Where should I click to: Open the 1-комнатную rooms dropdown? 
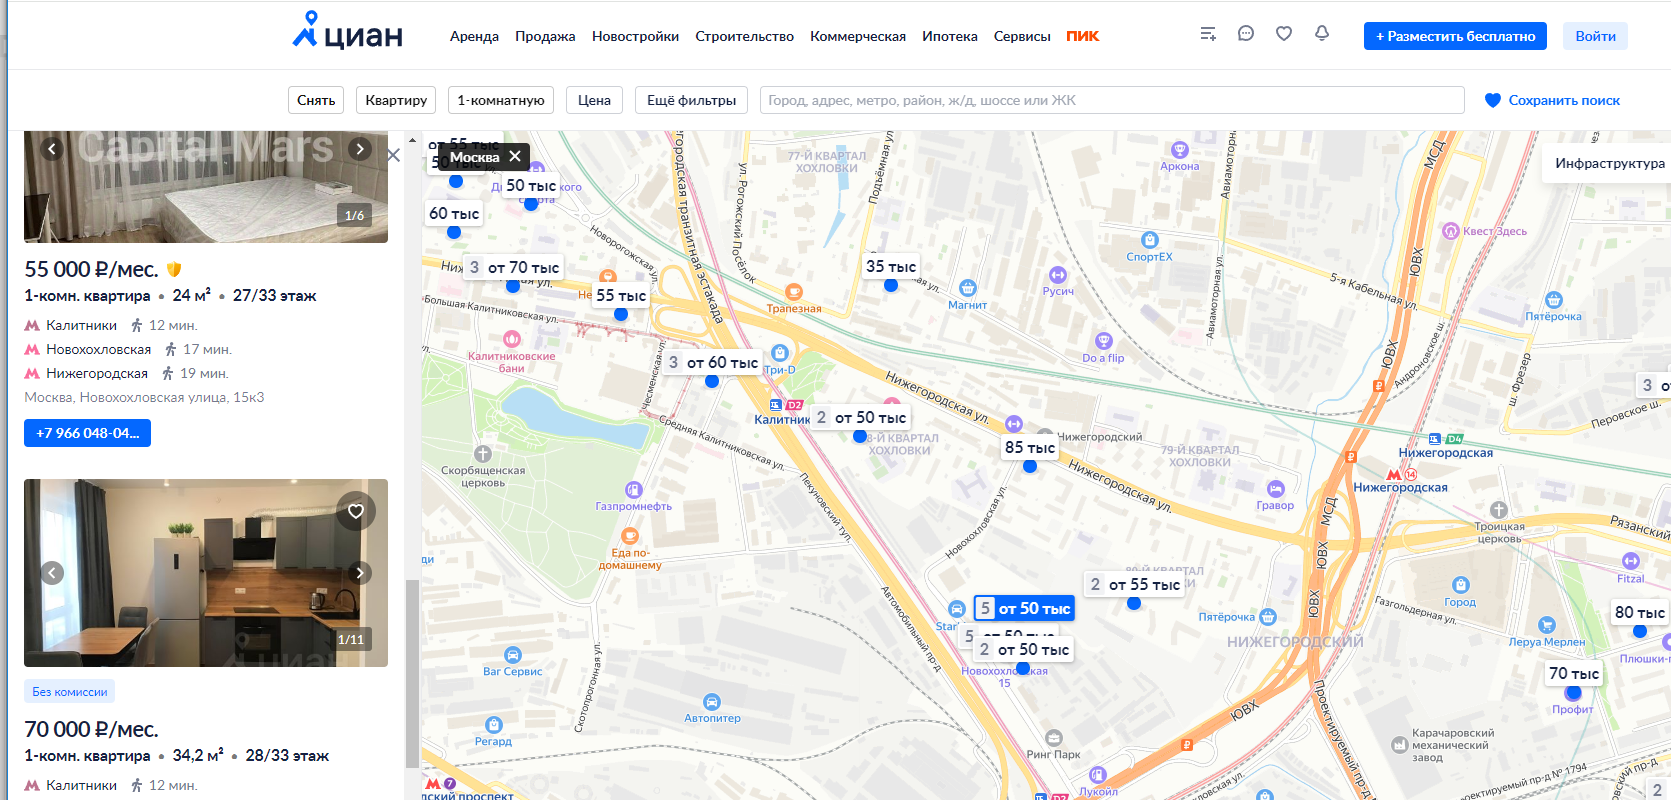(501, 100)
